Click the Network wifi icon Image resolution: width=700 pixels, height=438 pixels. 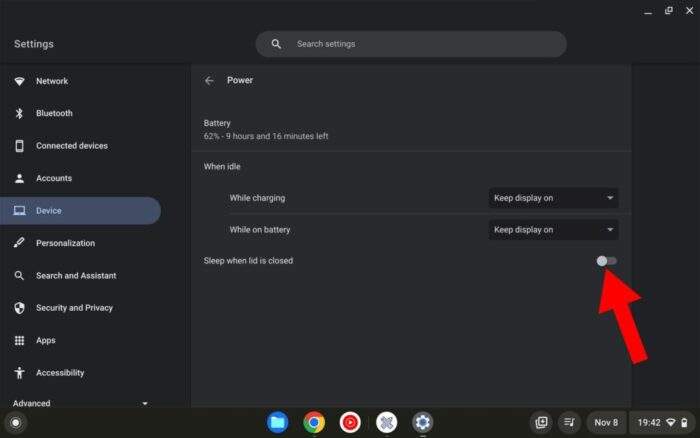tap(19, 81)
